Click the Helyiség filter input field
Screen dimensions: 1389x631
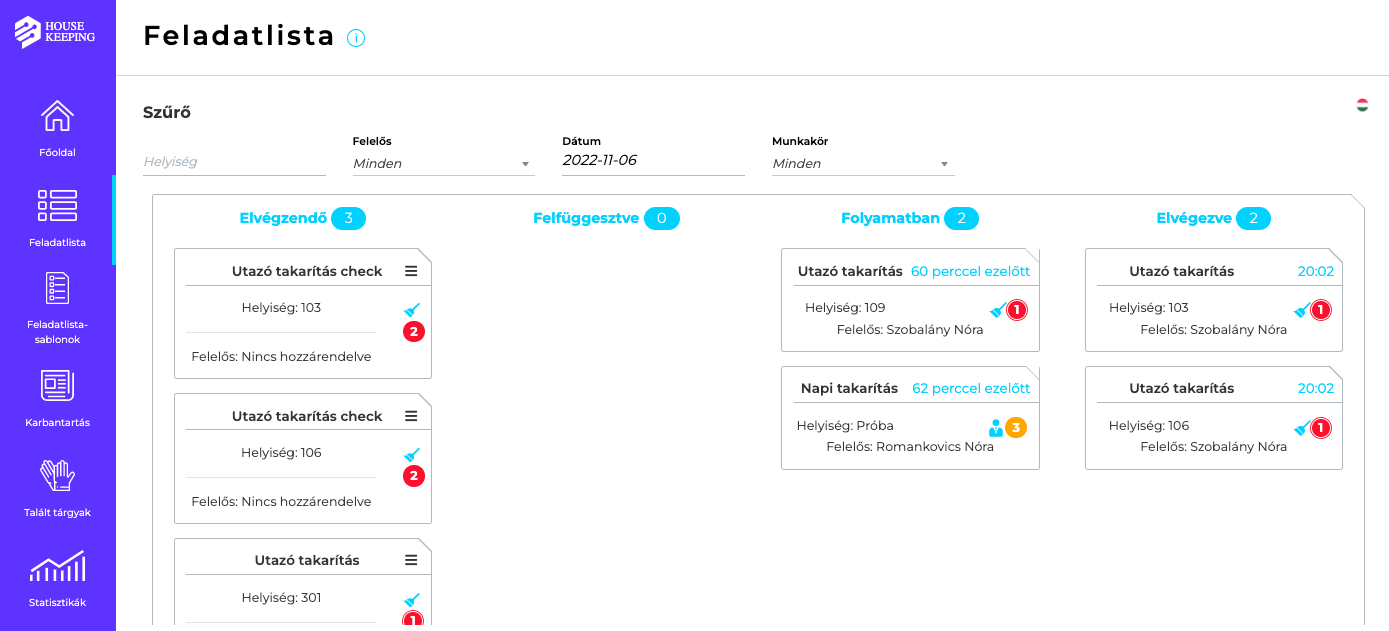(x=234, y=161)
